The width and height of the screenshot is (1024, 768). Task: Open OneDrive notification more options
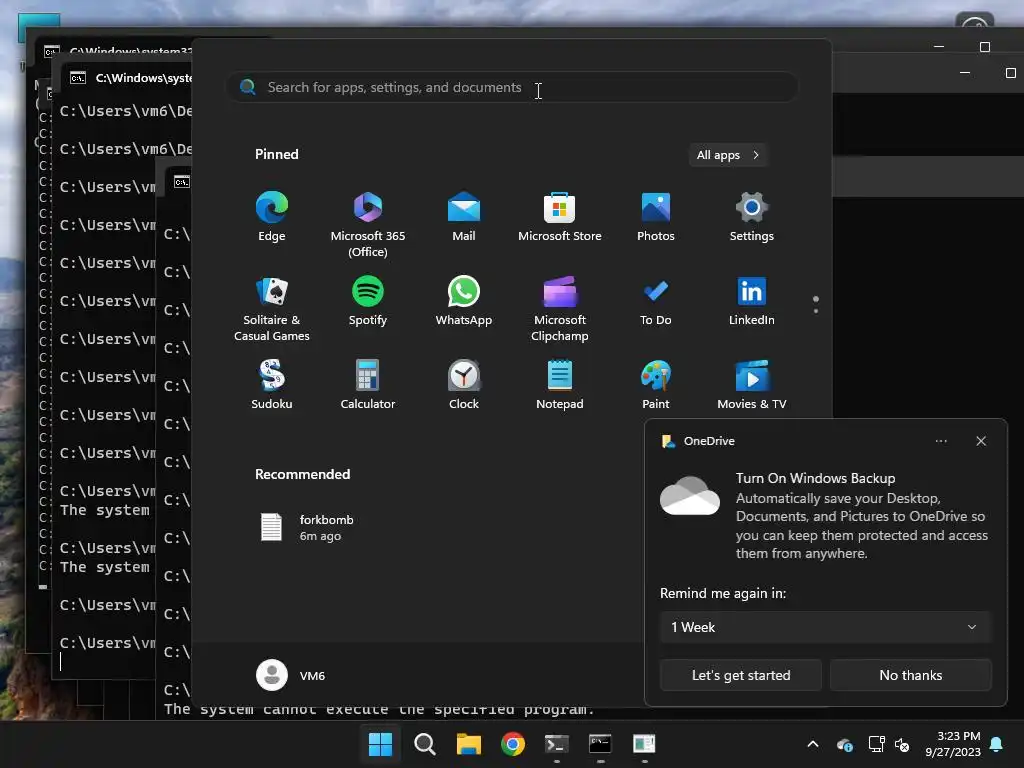(941, 441)
